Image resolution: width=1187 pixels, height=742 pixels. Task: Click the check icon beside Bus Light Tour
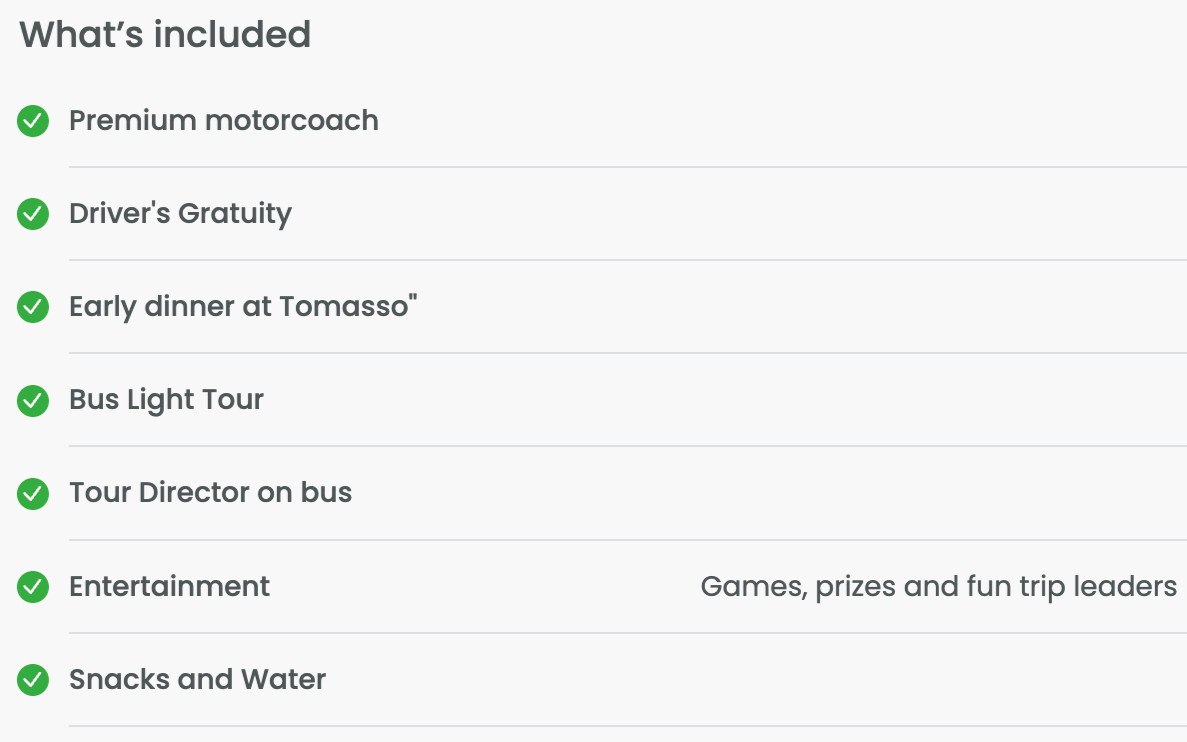click(33, 401)
